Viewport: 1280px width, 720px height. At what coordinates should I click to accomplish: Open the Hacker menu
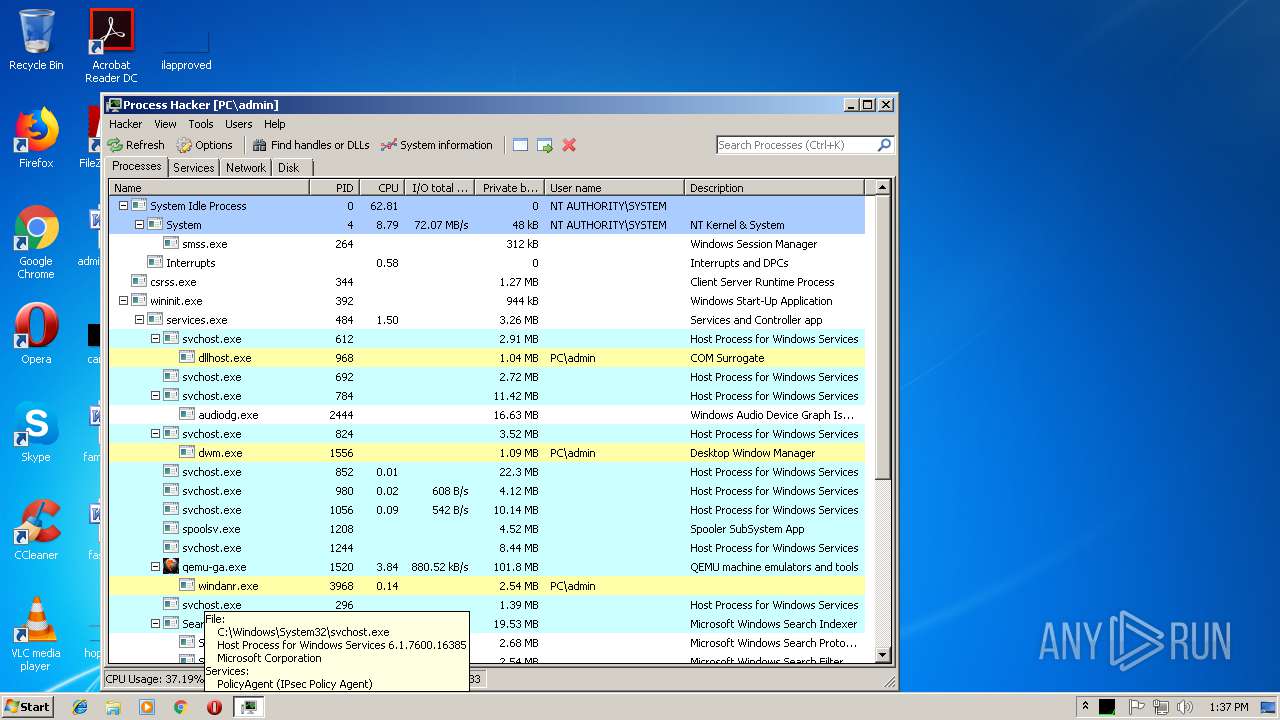125,124
